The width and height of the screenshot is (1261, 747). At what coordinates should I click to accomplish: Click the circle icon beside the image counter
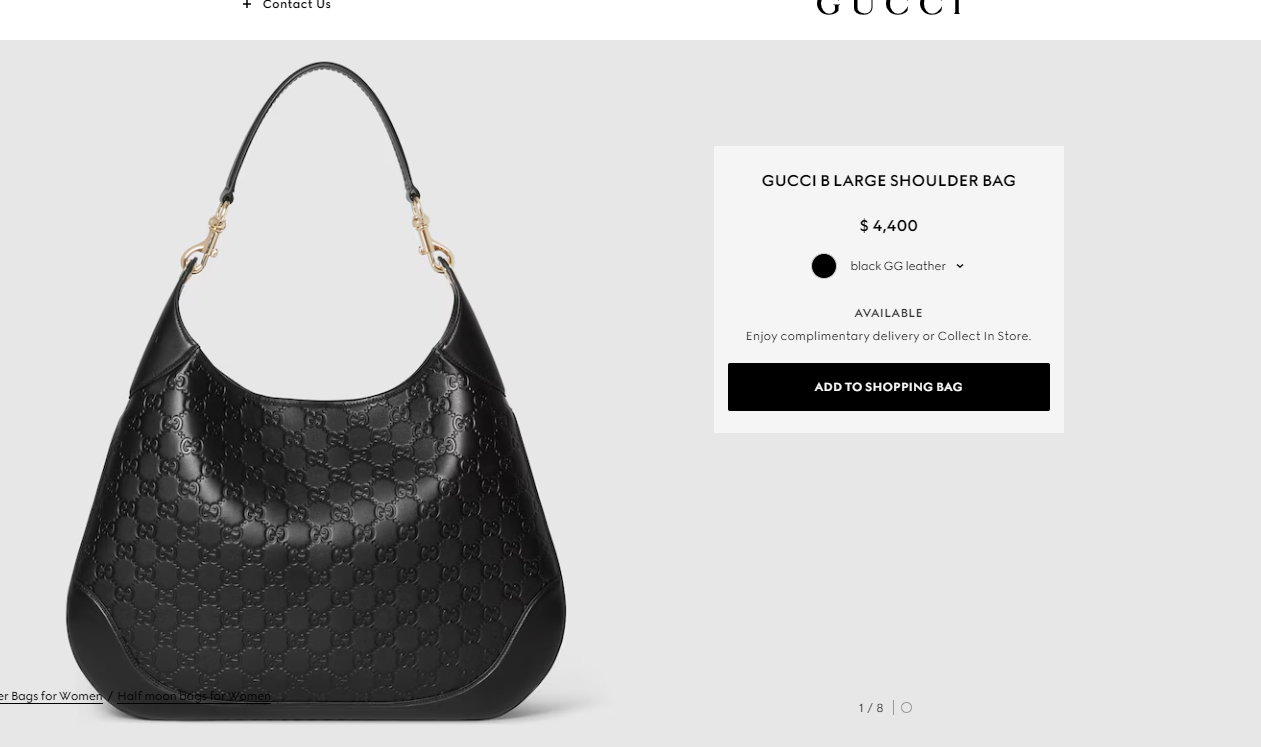coord(906,708)
